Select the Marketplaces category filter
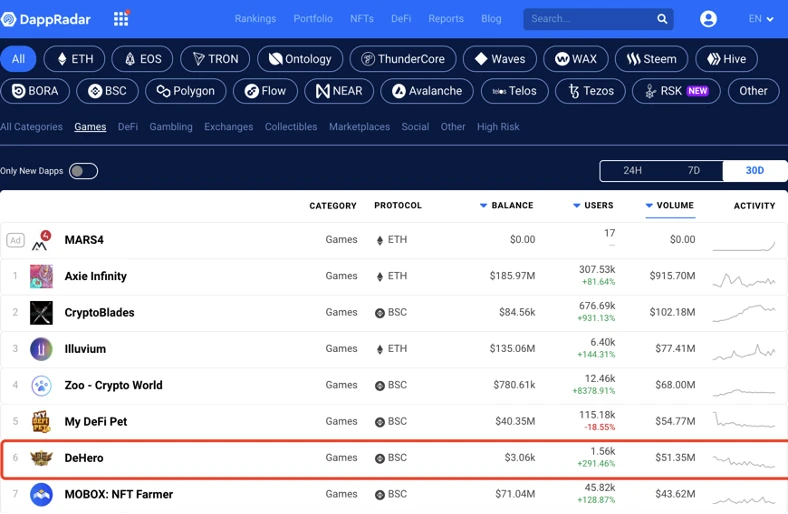788x514 pixels. coord(359,127)
